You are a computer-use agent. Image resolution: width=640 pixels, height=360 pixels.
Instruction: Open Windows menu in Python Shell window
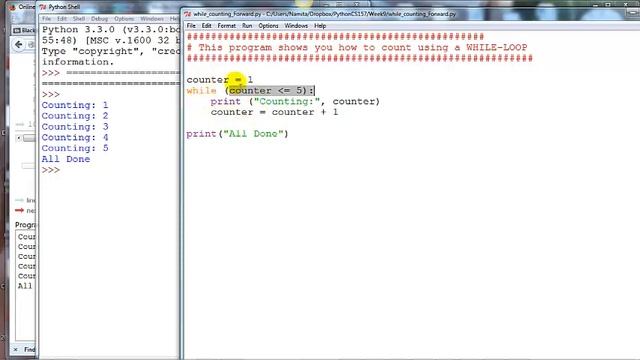[x=152, y=19]
